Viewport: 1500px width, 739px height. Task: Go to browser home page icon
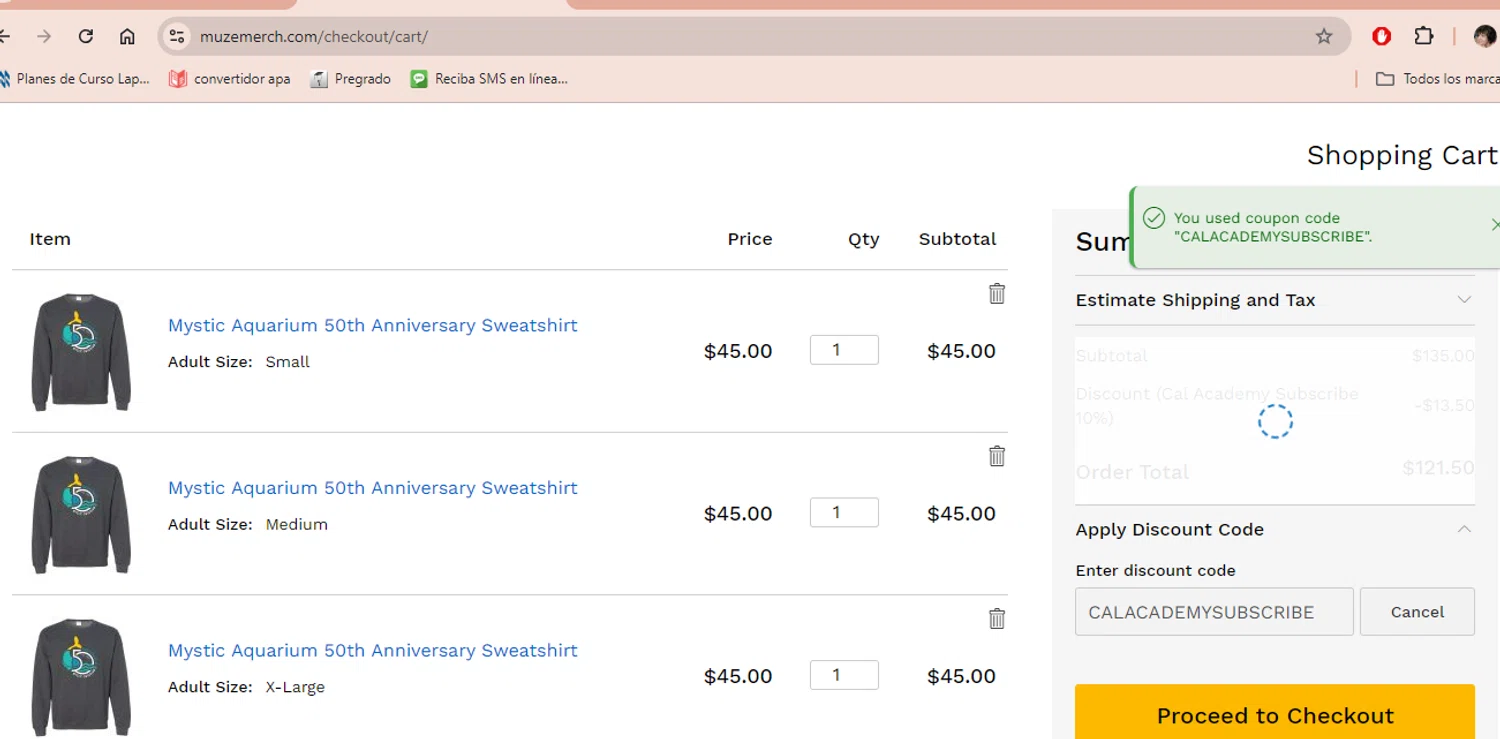click(x=127, y=36)
